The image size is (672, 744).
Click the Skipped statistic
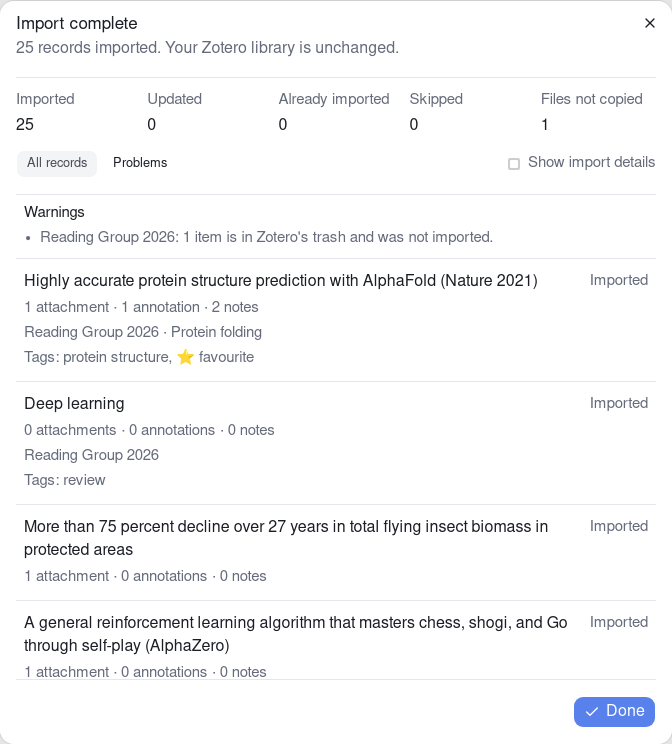click(436, 112)
